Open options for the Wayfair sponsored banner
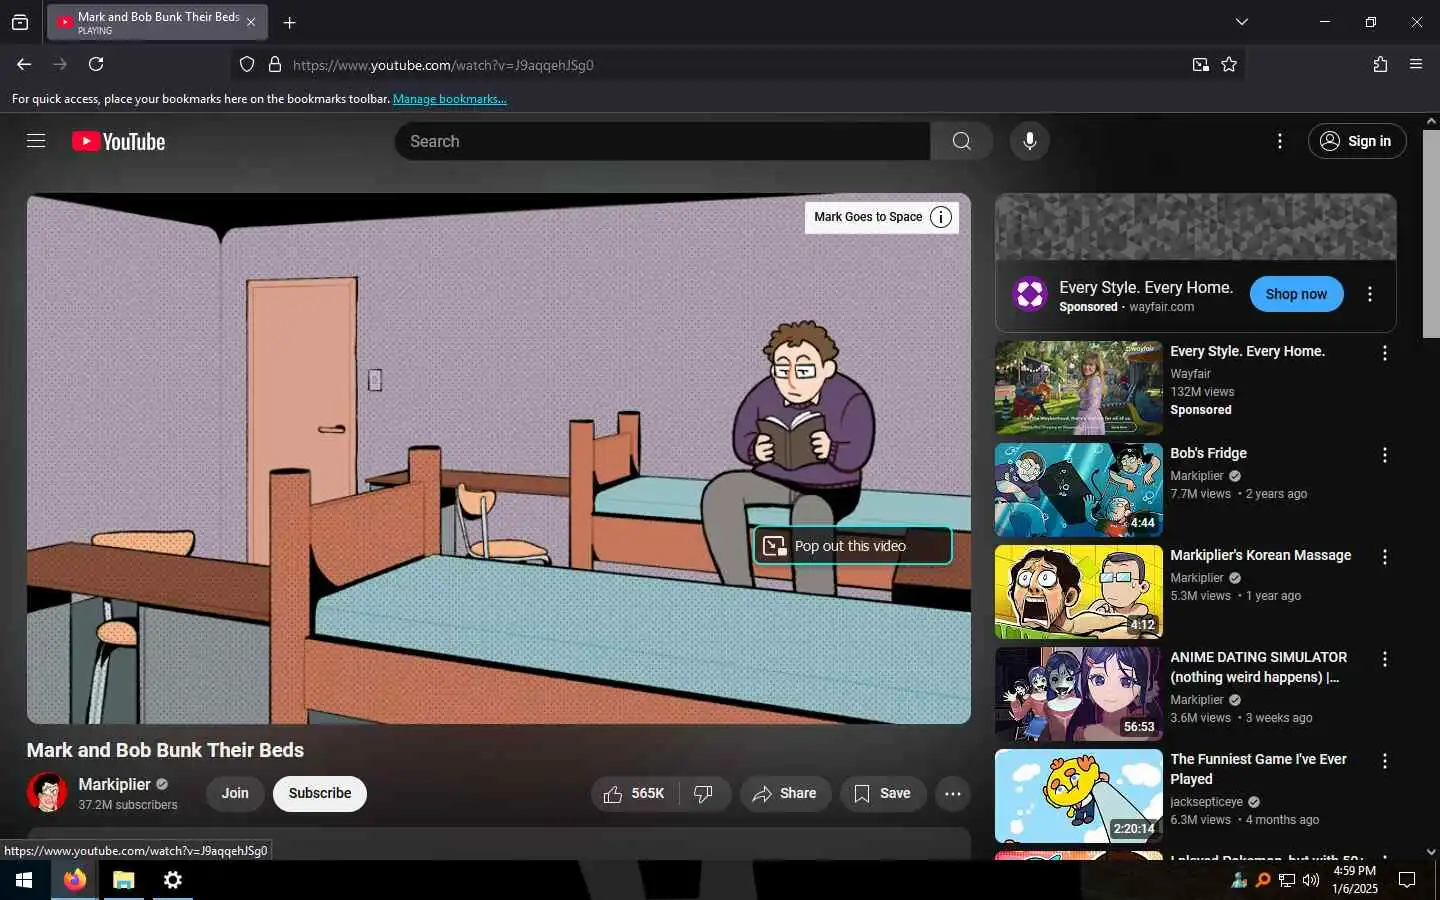 click(x=1370, y=294)
